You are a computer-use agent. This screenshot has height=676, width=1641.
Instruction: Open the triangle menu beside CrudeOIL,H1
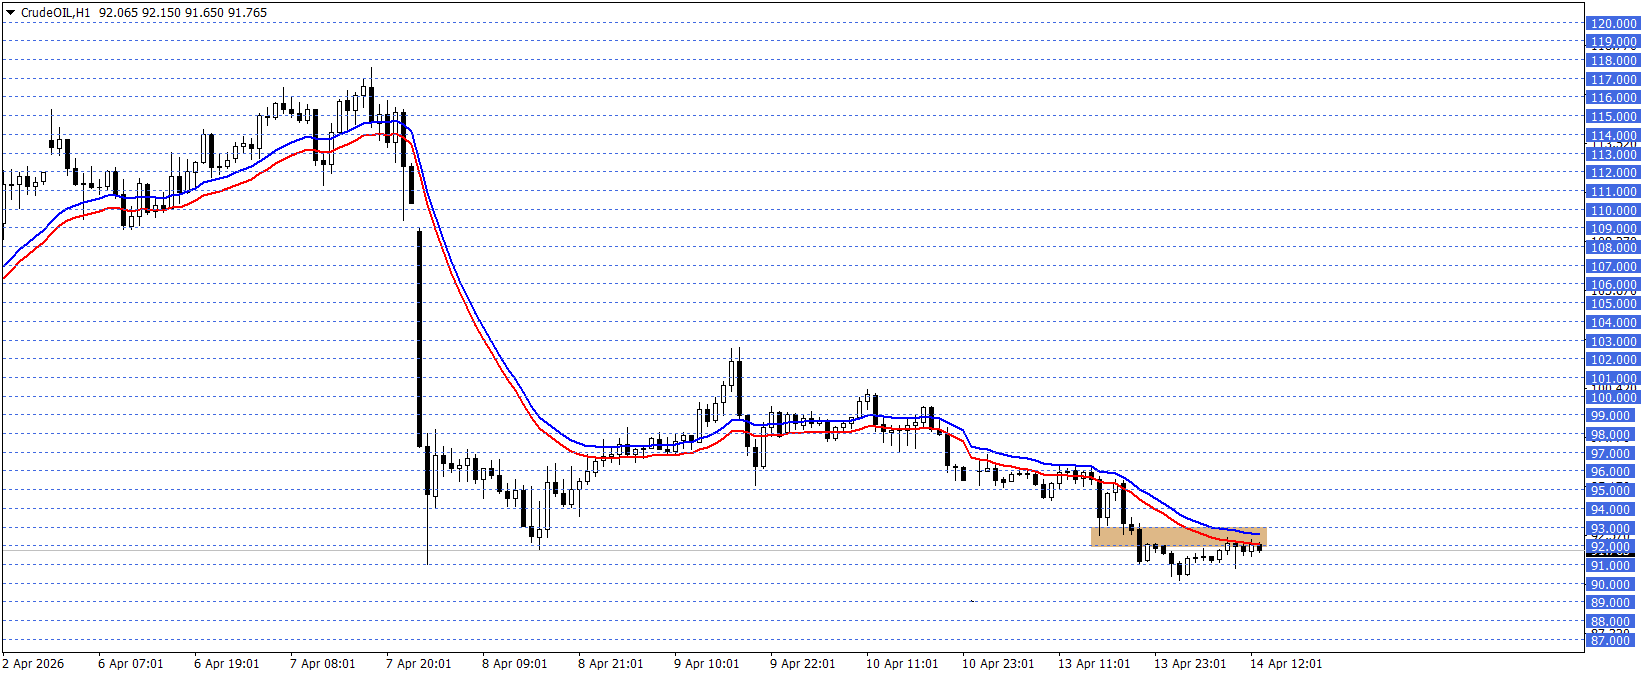tap(11, 13)
